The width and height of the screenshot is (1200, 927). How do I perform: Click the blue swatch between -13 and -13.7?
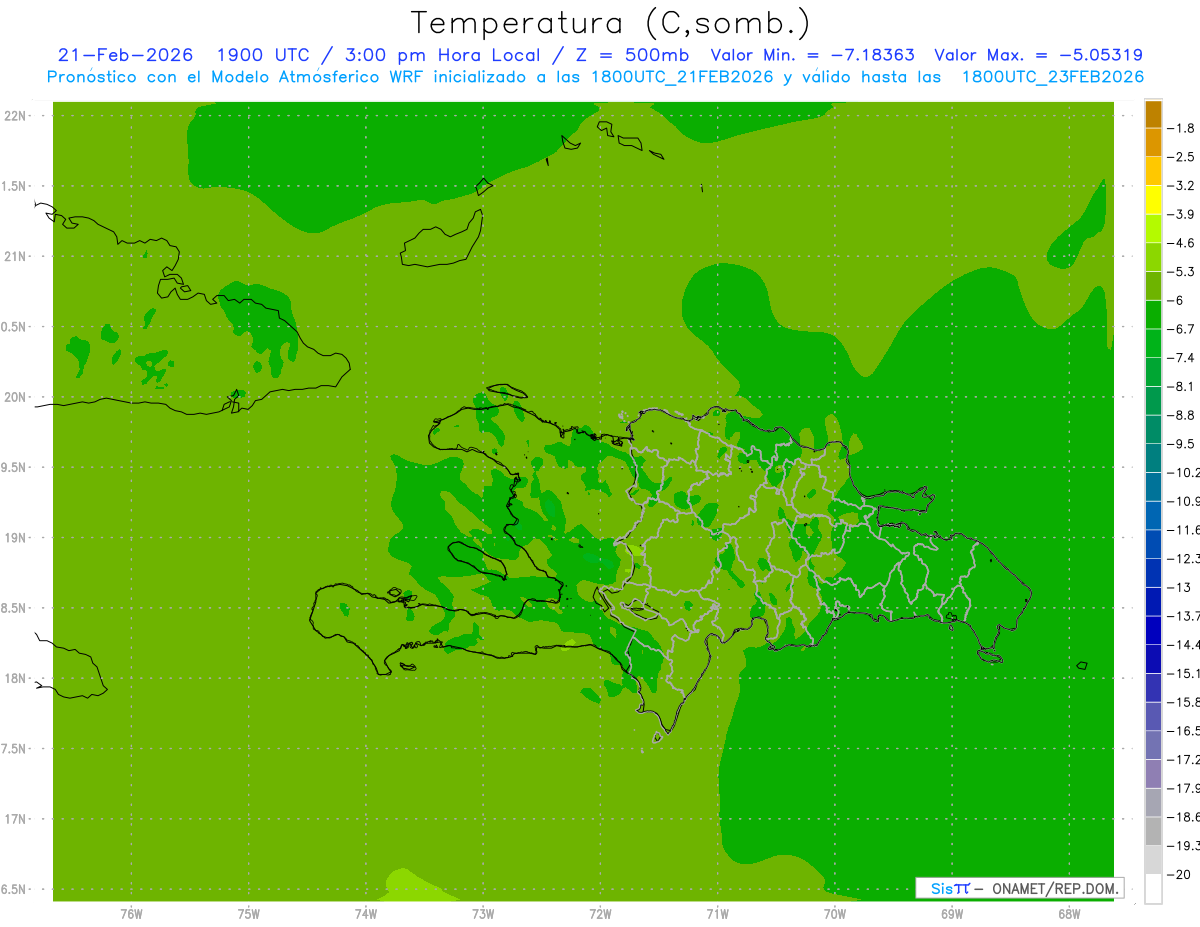1153,601
